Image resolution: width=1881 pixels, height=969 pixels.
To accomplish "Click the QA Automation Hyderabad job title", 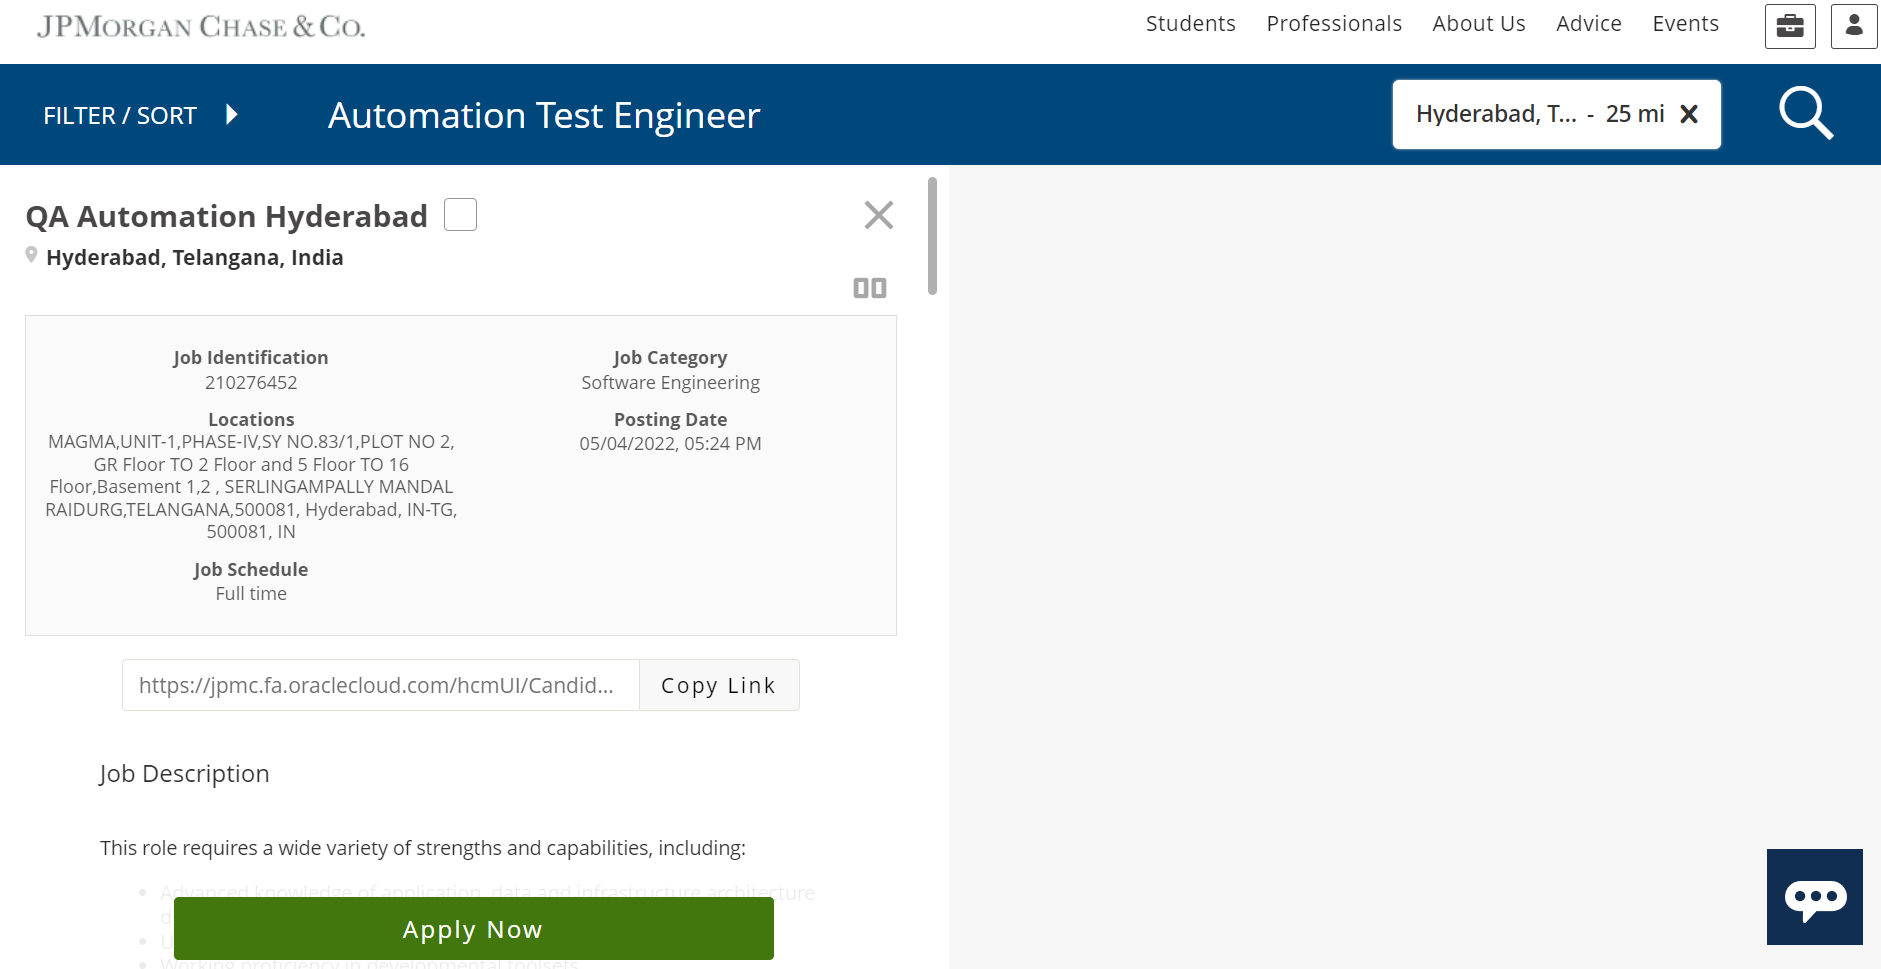I will (226, 216).
